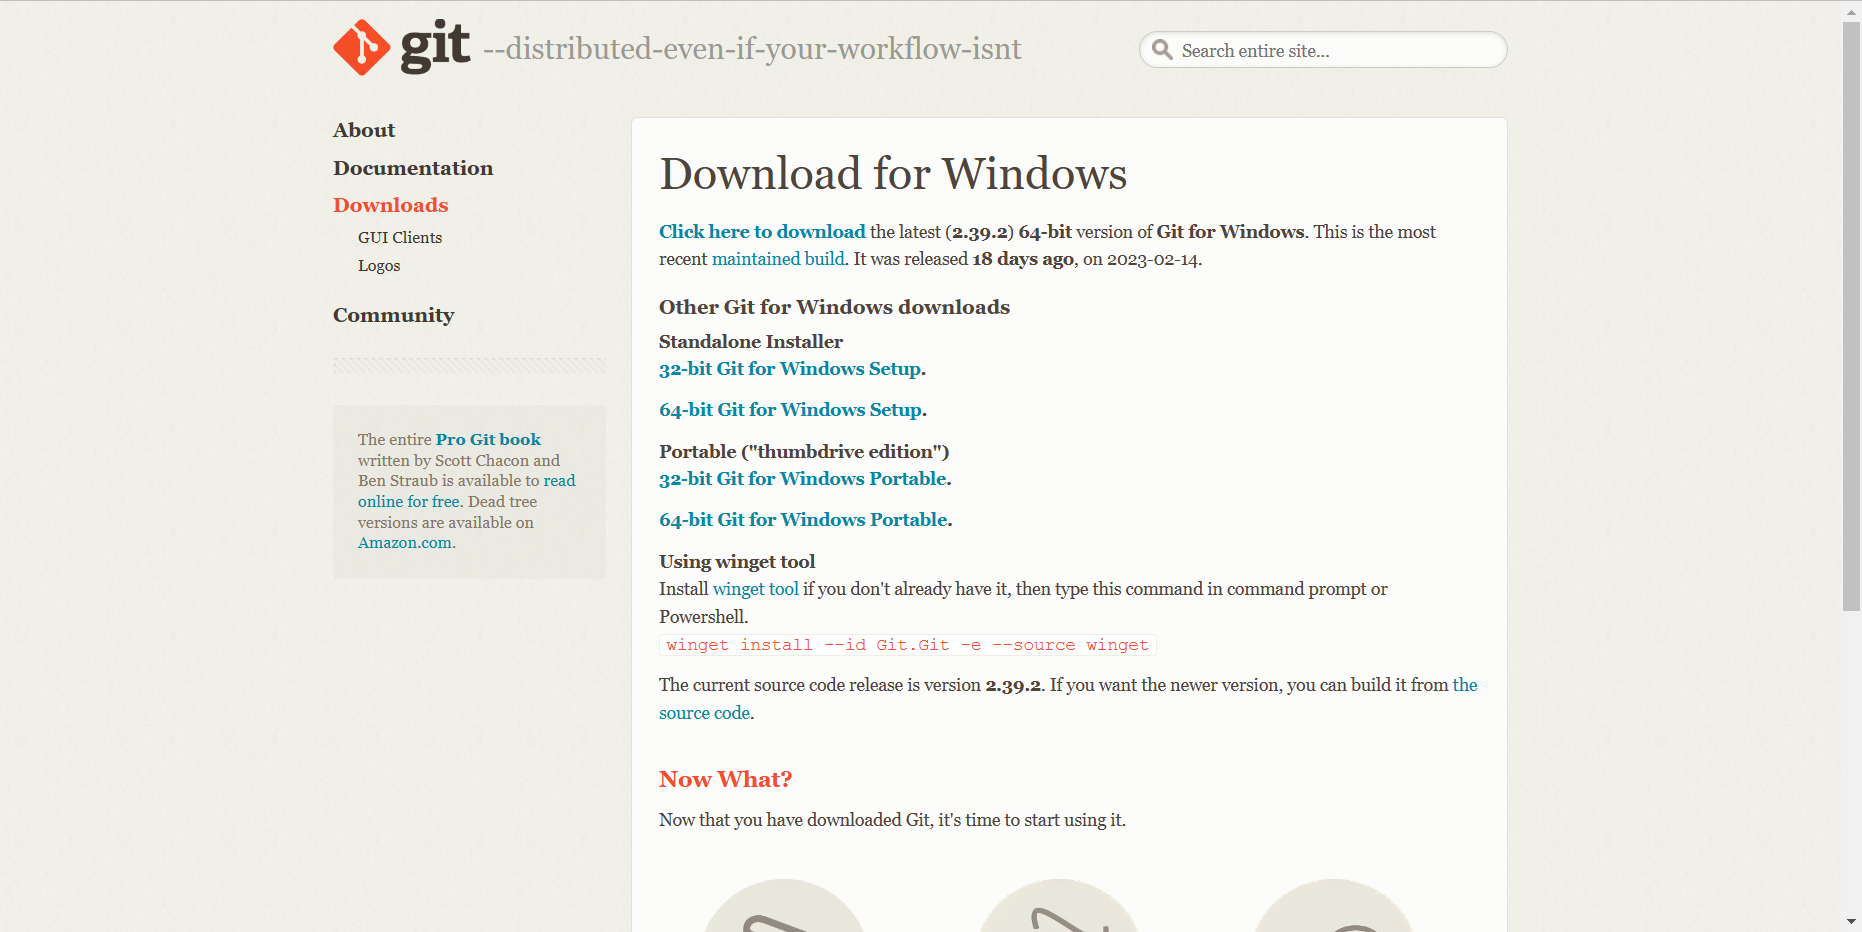The height and width of the screenshot is (932, 1862).
Task: Open Logos submenu item
Action: (379, 265)
